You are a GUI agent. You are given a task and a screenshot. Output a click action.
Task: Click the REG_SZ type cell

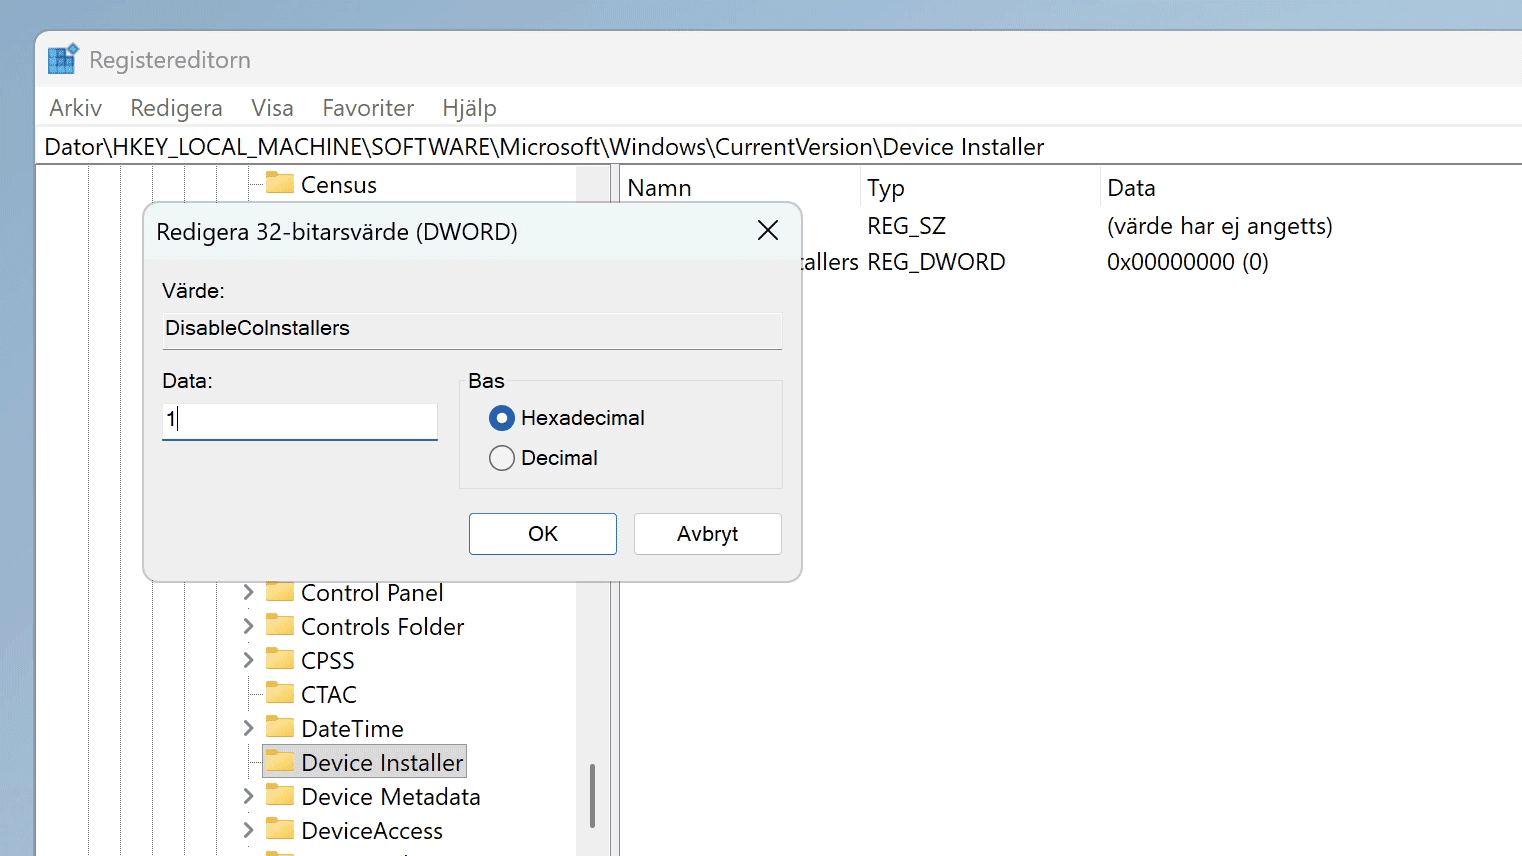click(x=906, y=226)
